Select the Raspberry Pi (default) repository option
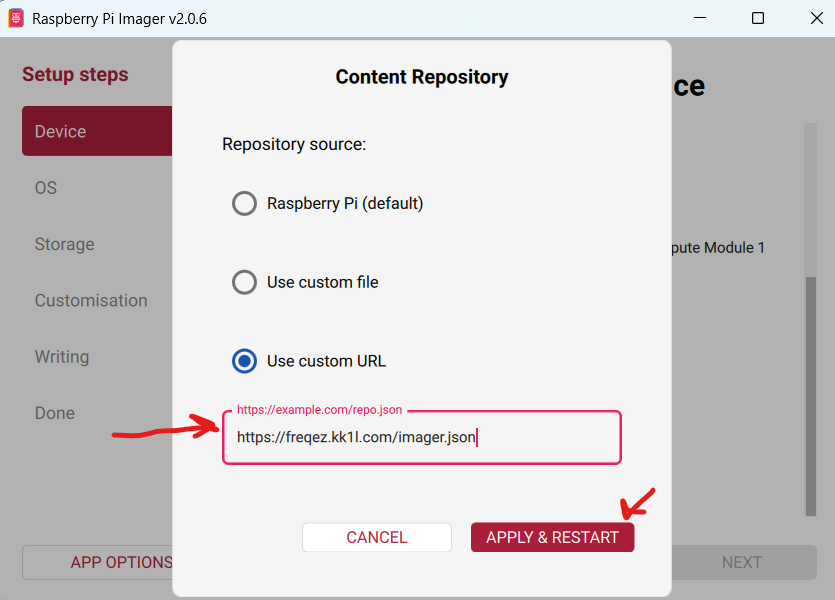 coord(244,204)
